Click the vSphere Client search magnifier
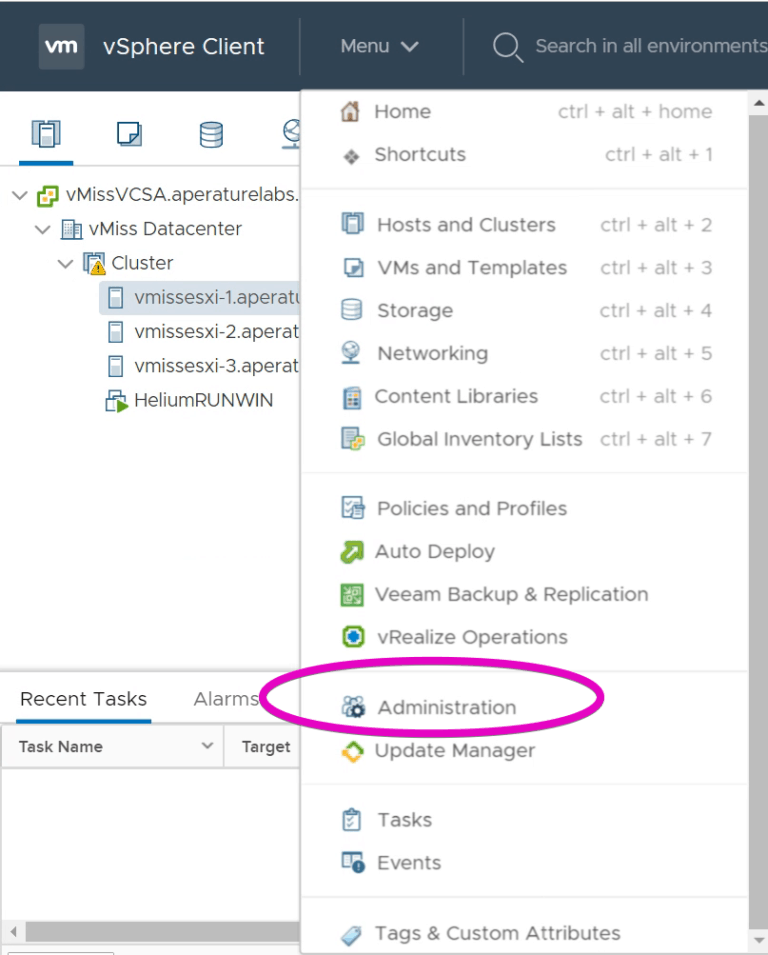This screenshot has height=955, width=768. pos(506,46)
